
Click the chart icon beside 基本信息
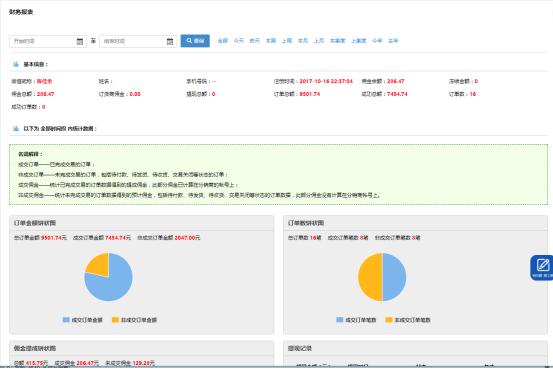click(x=16, y=64)
